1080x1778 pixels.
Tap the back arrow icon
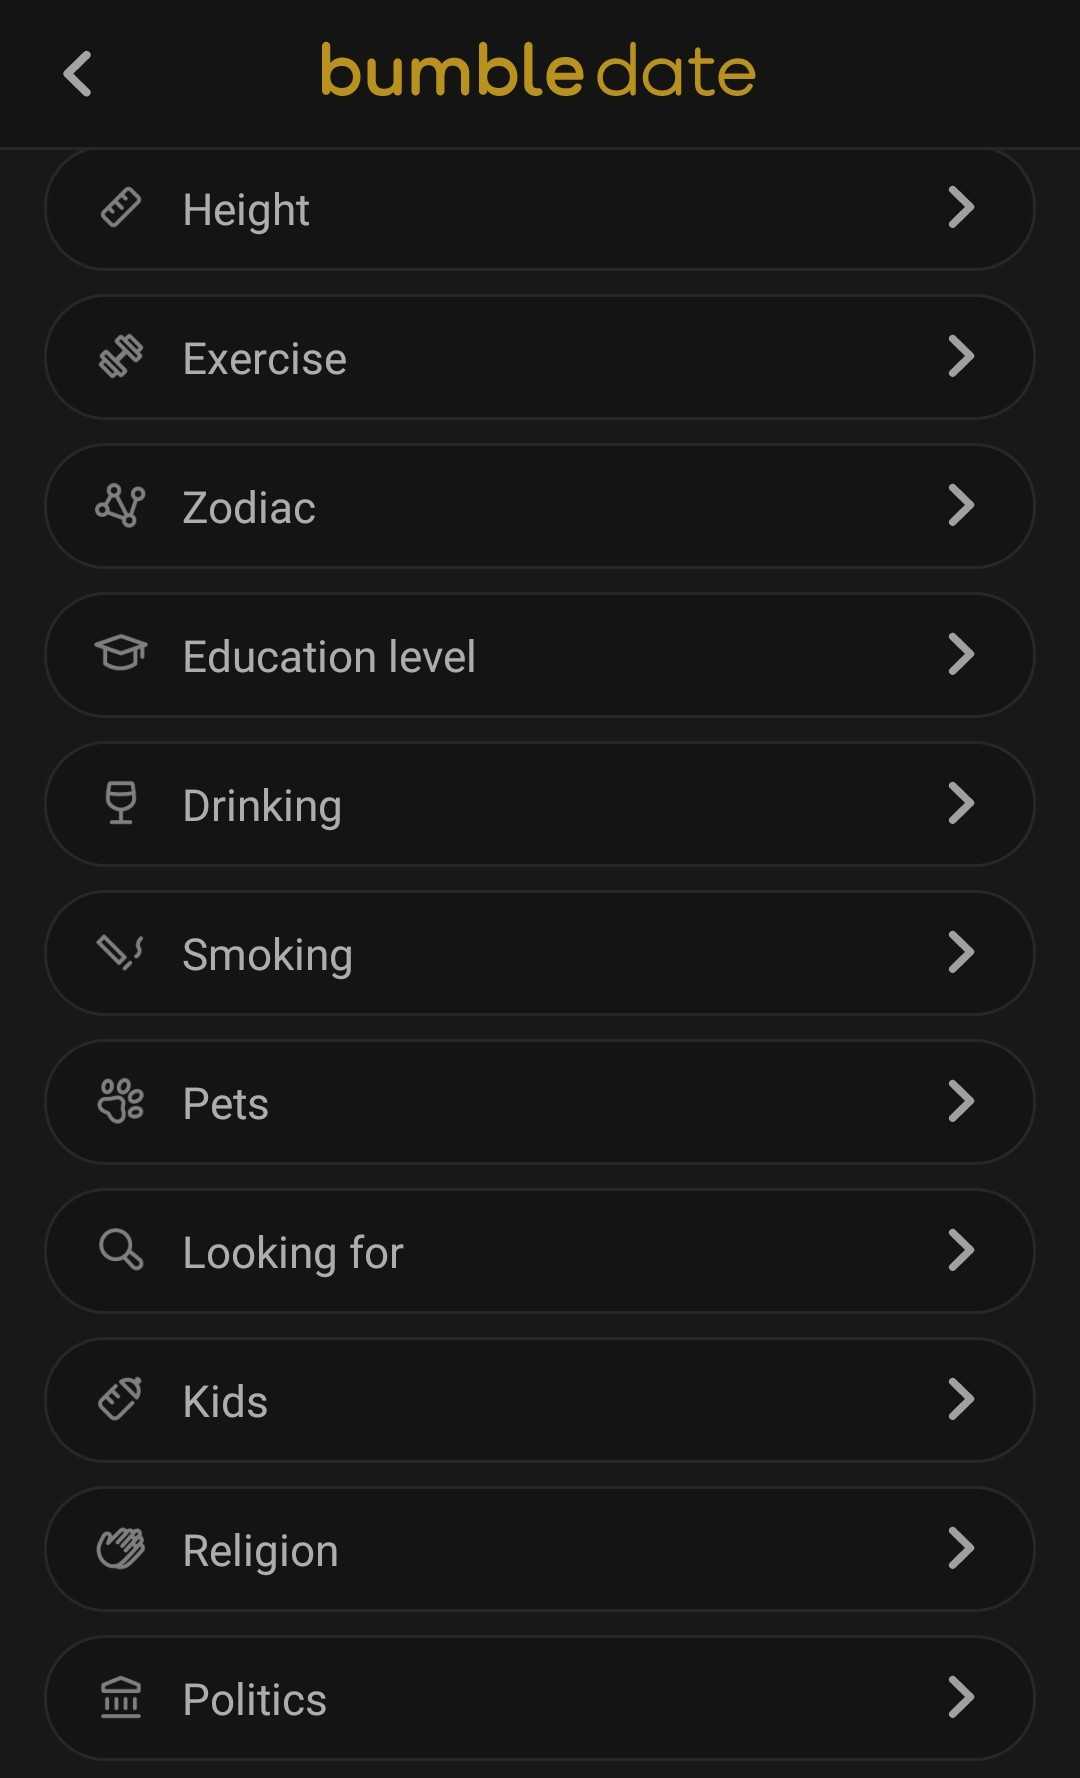pyautogui.click(x=77, y=74)
